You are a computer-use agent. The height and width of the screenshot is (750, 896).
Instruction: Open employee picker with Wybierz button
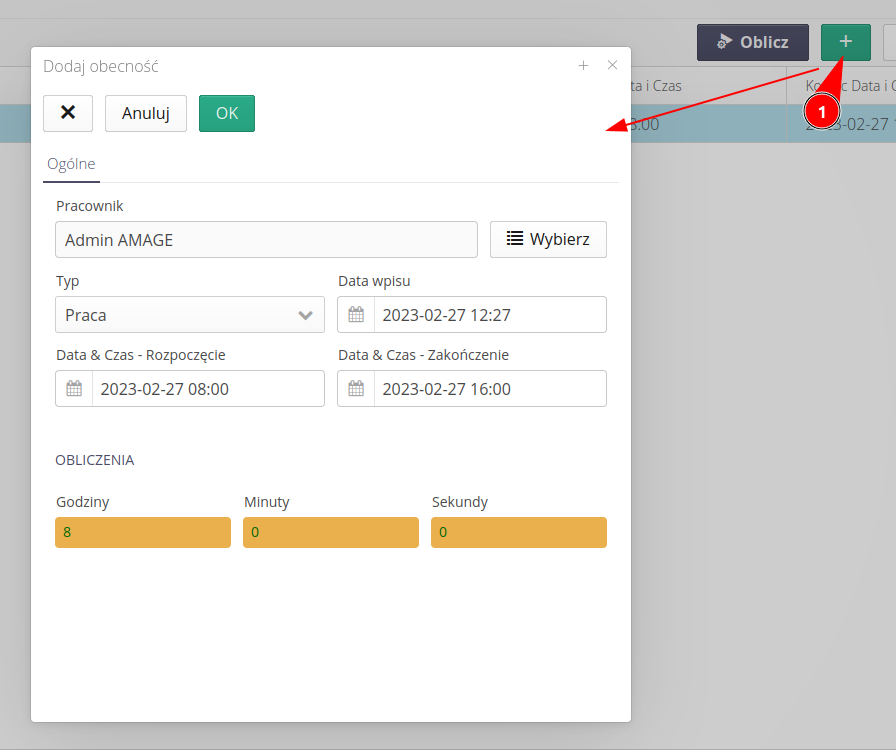[x=548, y=240]
